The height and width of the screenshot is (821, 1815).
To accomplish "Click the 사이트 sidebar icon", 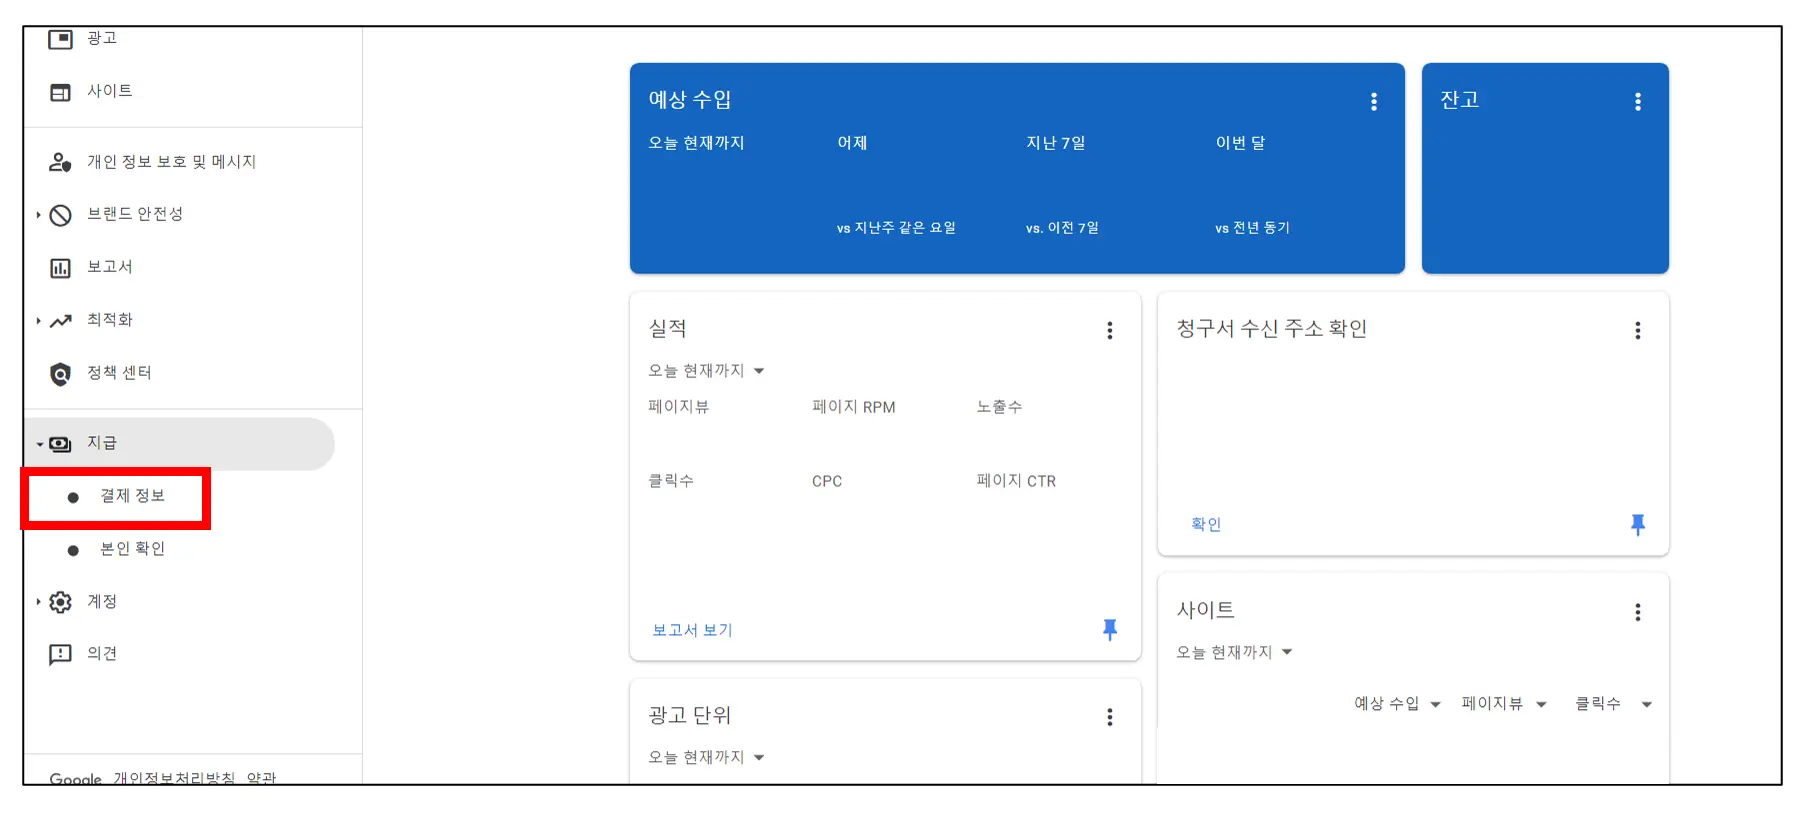I will coord(61,92).
